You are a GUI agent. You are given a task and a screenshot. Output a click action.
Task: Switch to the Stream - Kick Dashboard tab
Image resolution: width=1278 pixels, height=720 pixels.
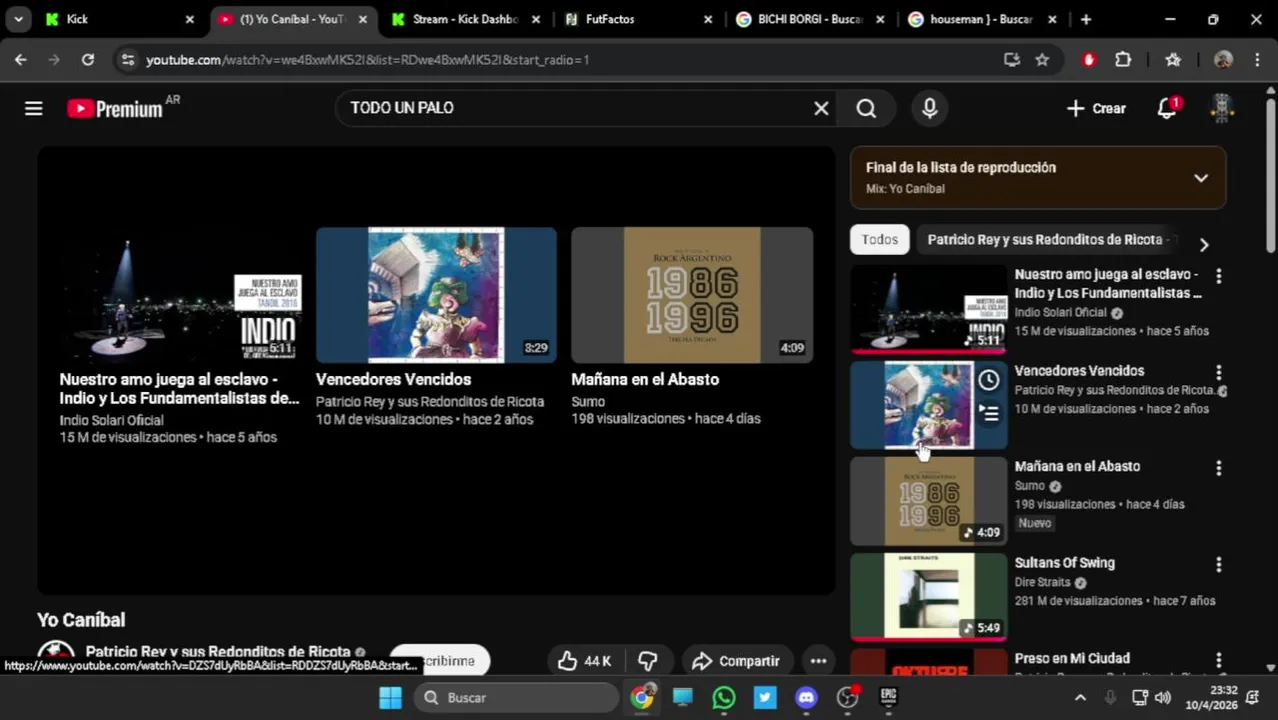466,19
